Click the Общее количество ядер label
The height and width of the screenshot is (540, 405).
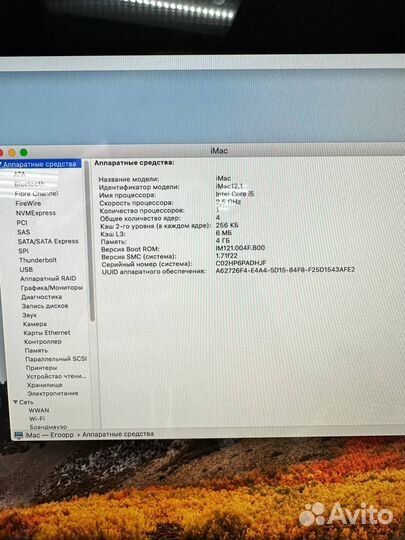(140, 218)
